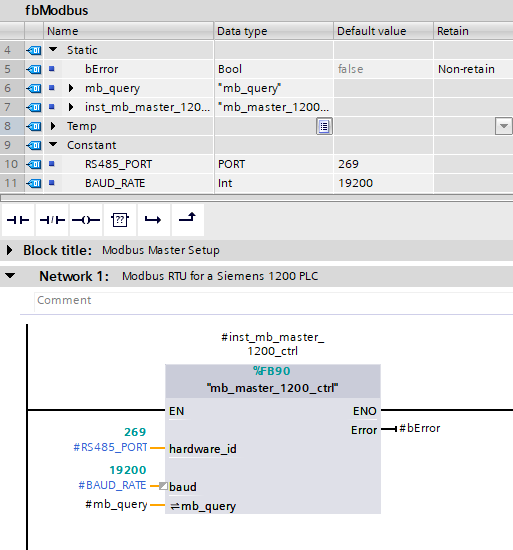
Task: Click BAUD_RATE constant name
Action: click(115, 183)
